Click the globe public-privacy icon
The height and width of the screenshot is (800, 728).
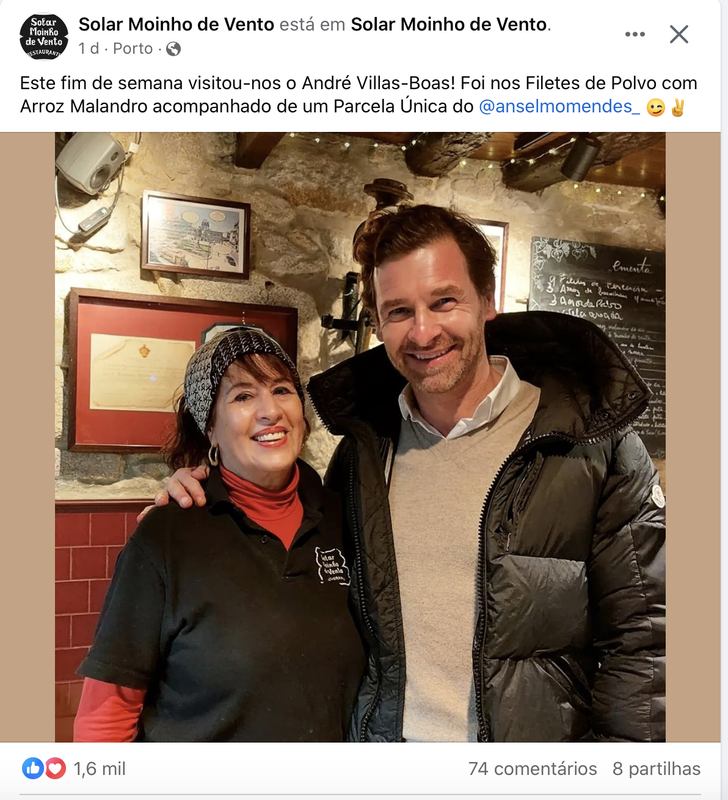pos(173,49)
